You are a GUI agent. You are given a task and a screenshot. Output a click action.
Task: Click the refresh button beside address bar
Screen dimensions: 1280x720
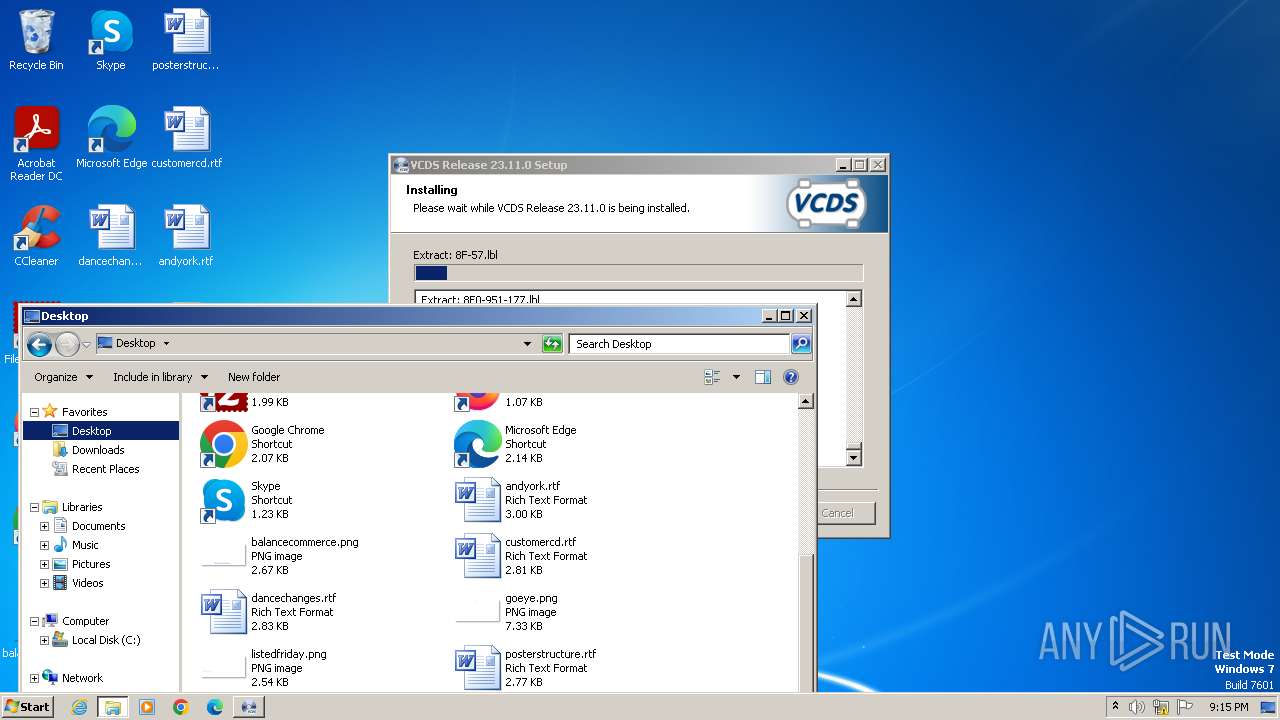click(x=552, y=344)
